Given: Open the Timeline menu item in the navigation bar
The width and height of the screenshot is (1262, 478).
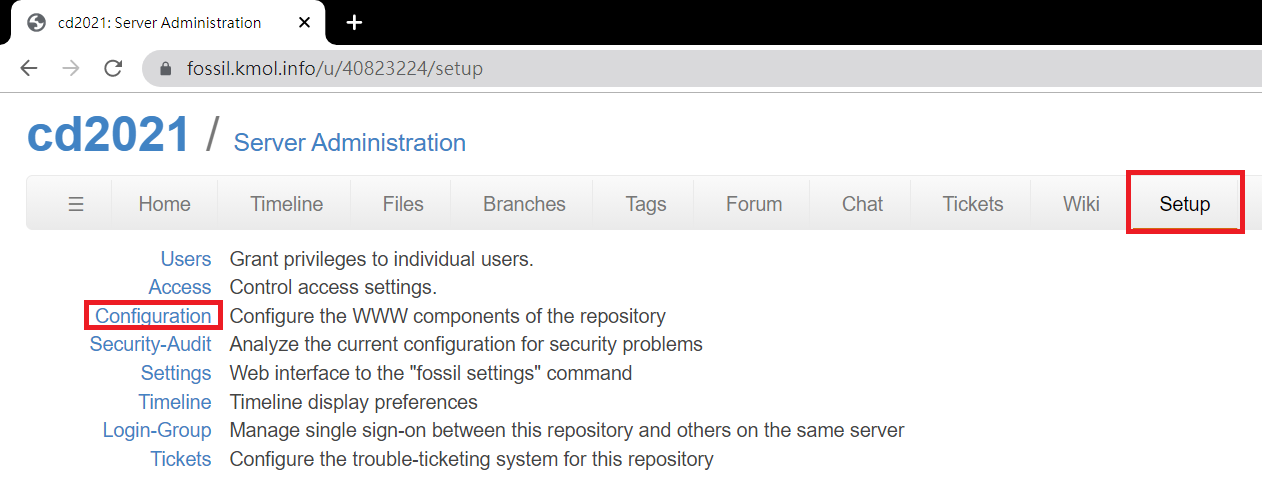Looking at the screenshot, I should click(287, 204).
